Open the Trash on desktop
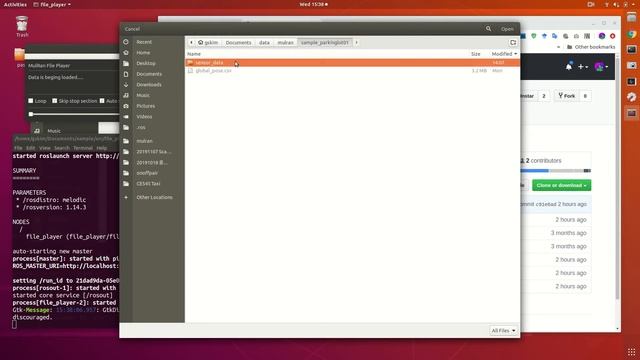The image size is (640, 360). pyautogui.click(x=22, y=27)
